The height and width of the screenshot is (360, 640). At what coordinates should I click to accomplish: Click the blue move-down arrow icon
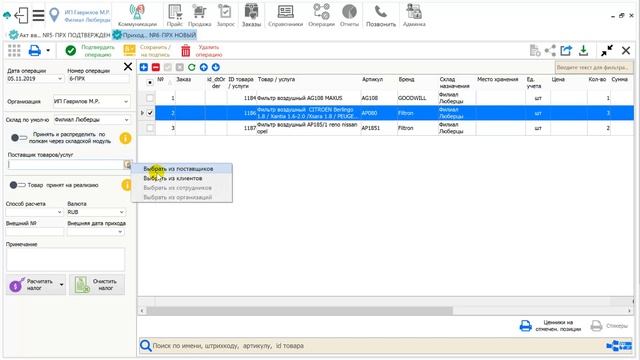click(x=216, y=67)
